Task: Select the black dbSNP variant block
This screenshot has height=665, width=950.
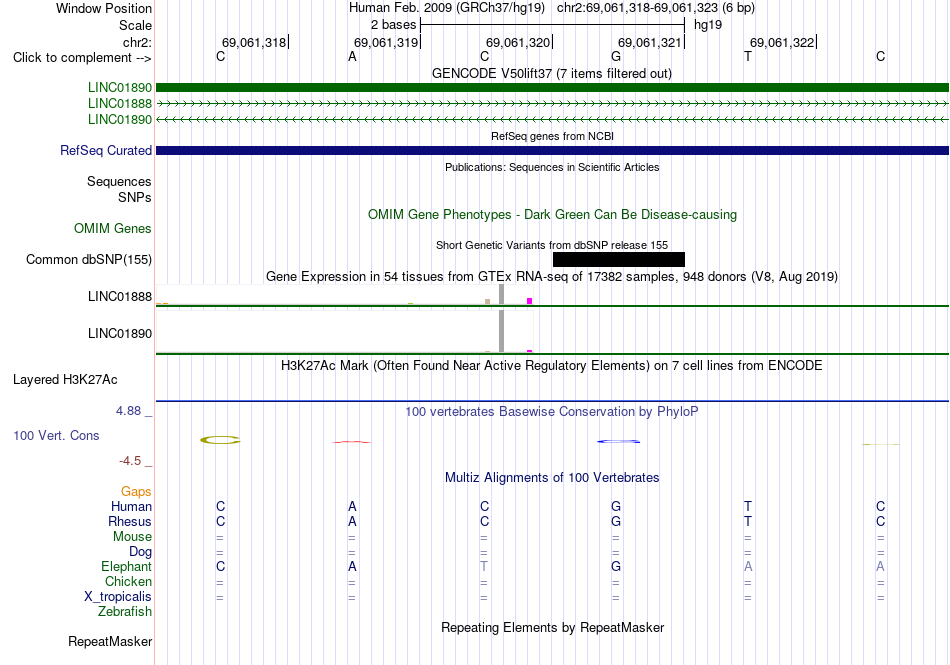Action: 619,259
